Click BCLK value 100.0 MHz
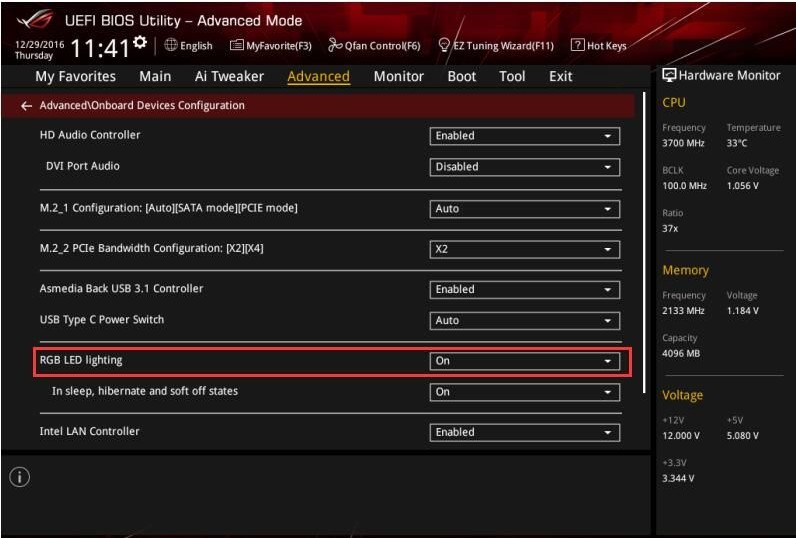796x538 pixels. pyautogui.click(x=684, y=186)
